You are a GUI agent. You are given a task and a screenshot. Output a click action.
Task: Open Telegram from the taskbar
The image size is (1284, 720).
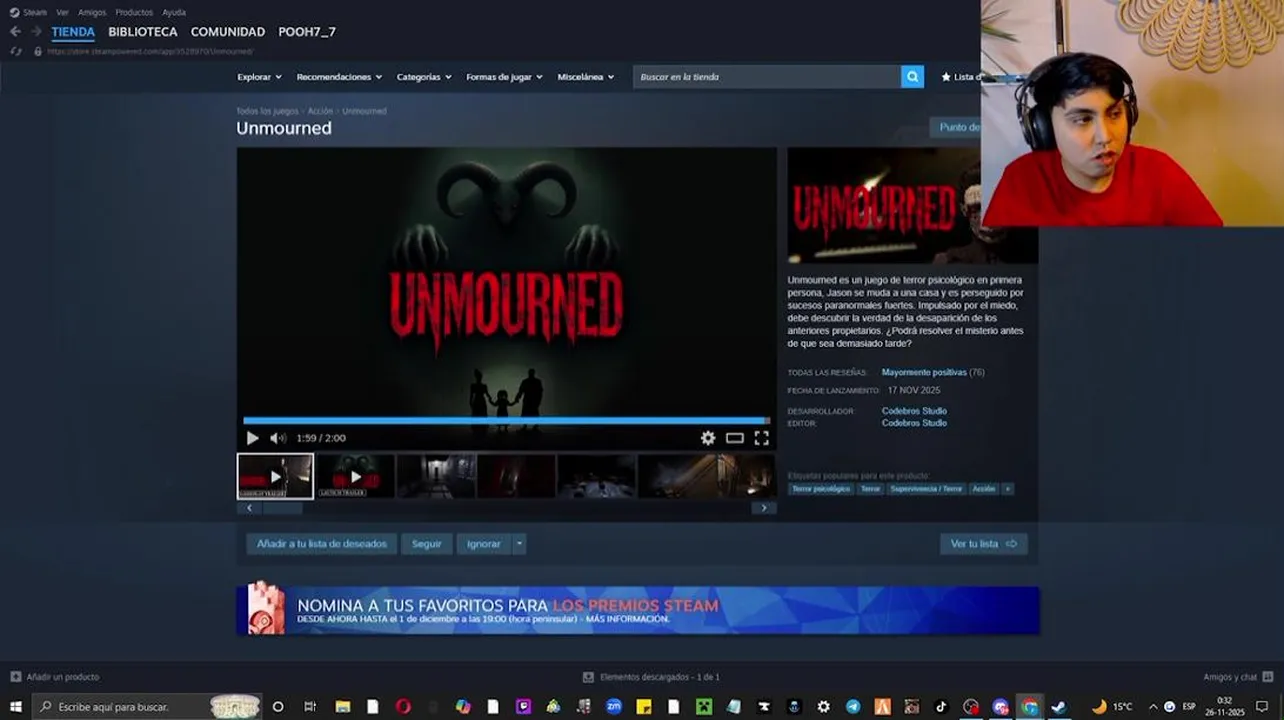pos(853,706)
